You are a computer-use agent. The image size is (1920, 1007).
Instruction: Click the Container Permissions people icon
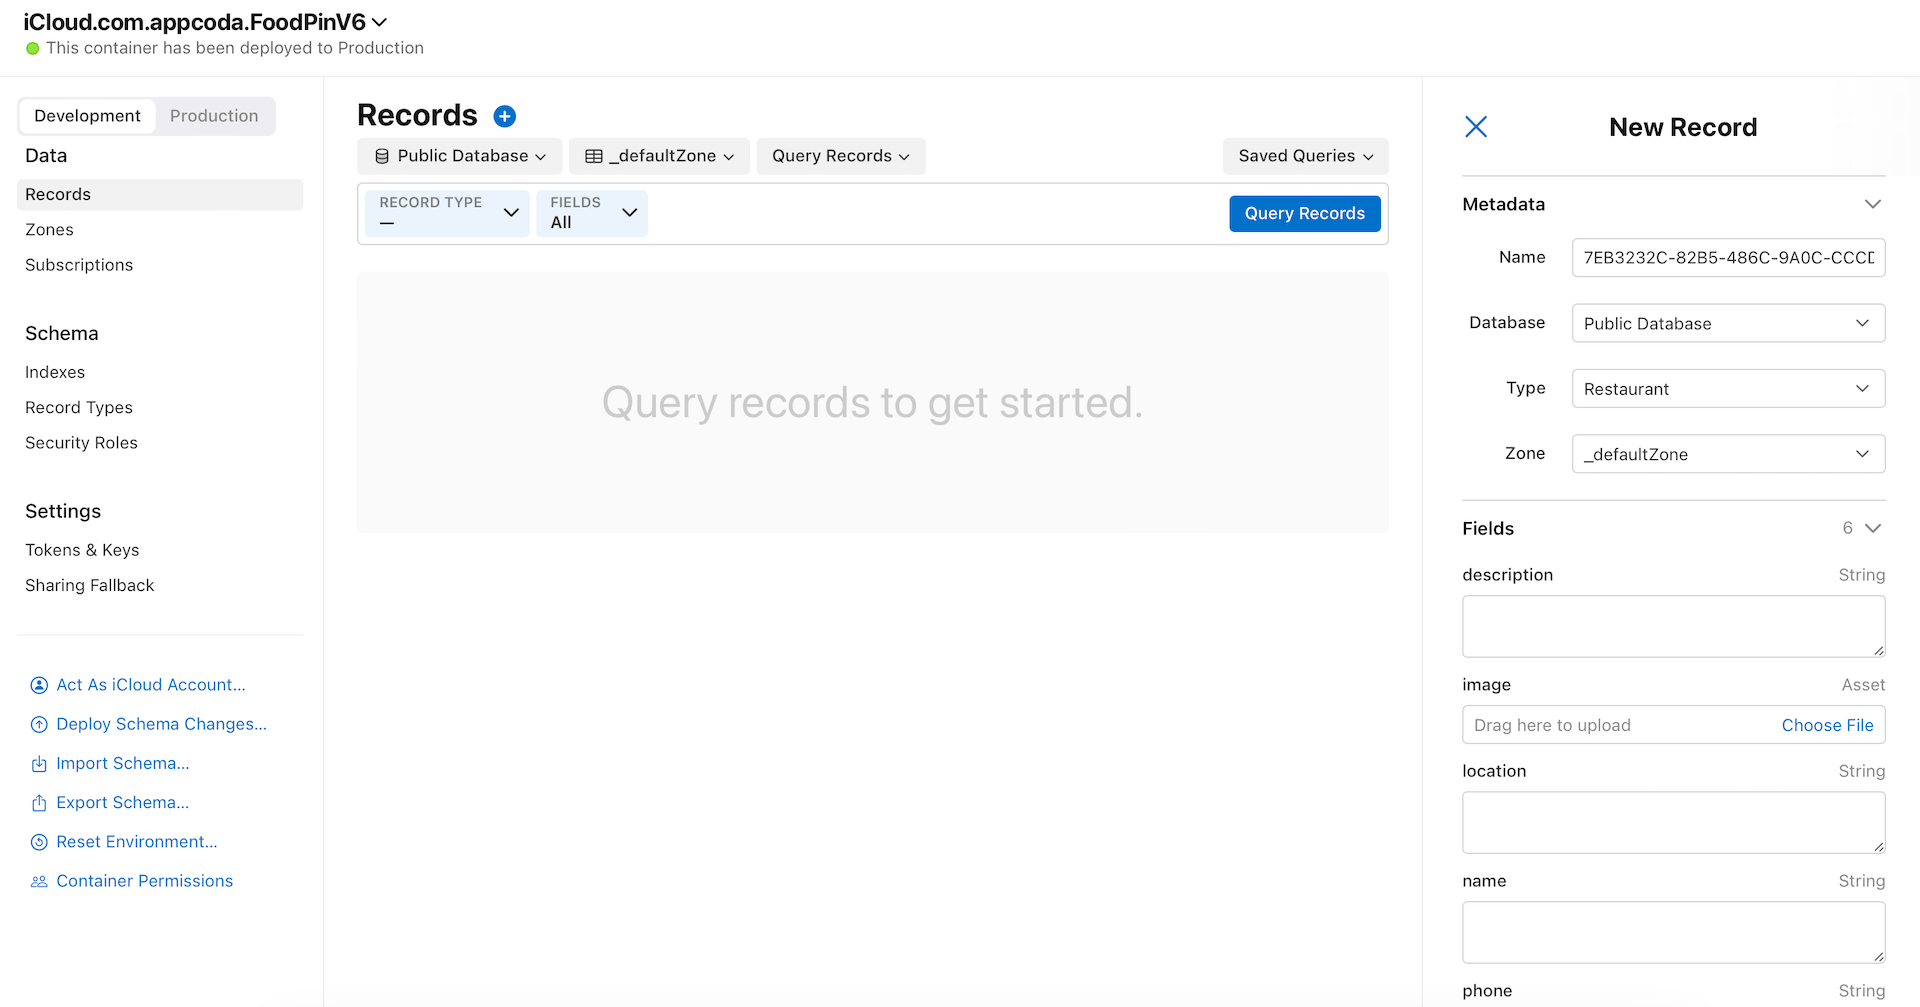point(39,881)
